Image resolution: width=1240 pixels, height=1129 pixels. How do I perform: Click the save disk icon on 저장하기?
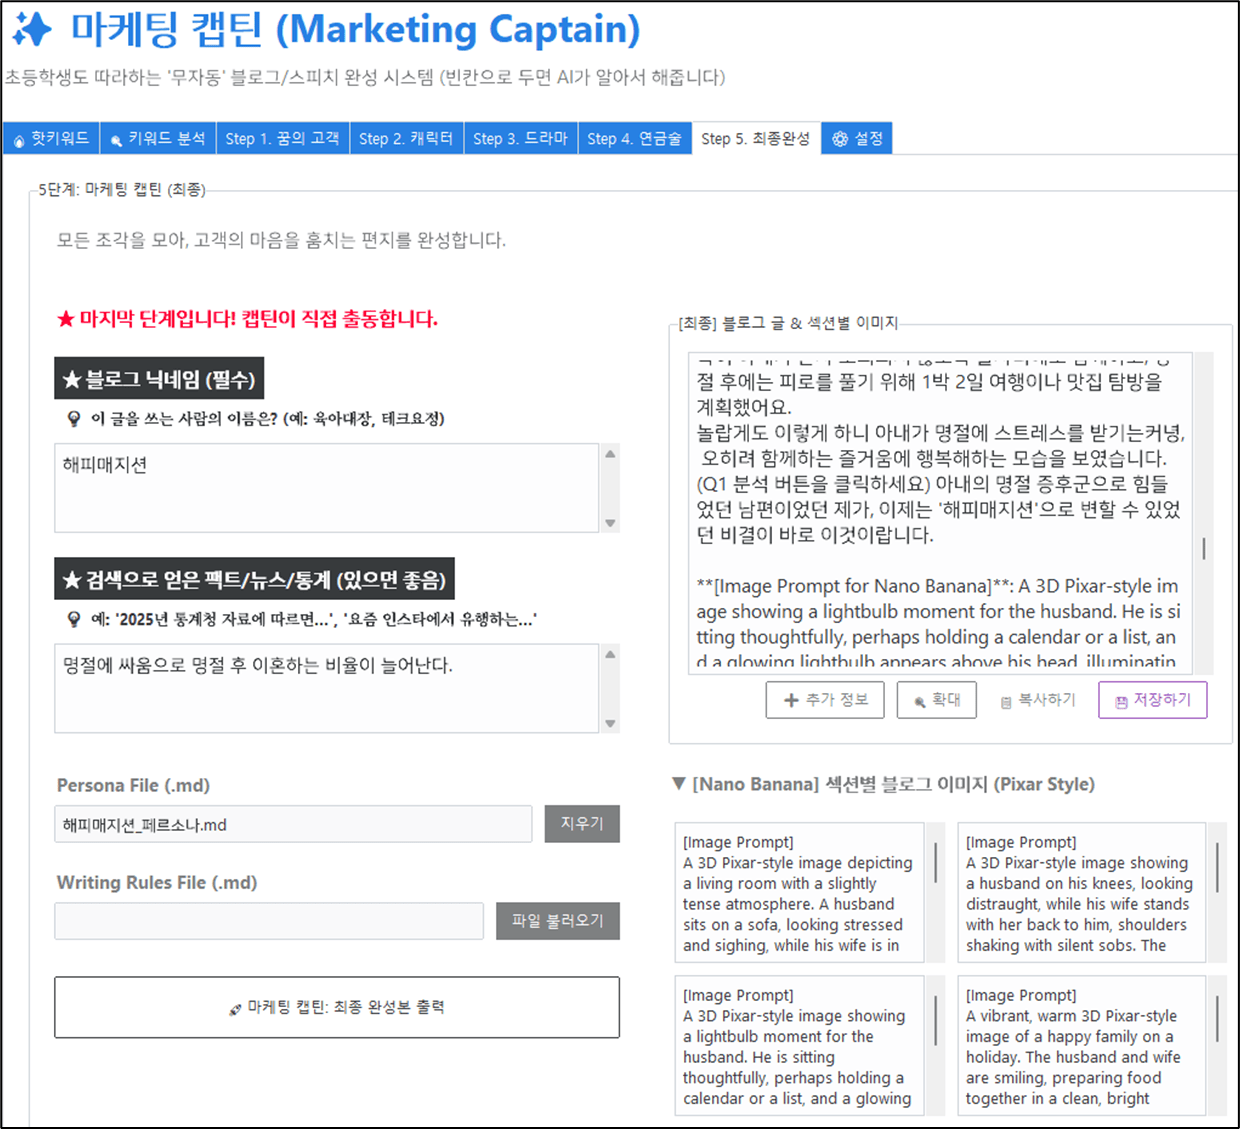[1122, 699]
